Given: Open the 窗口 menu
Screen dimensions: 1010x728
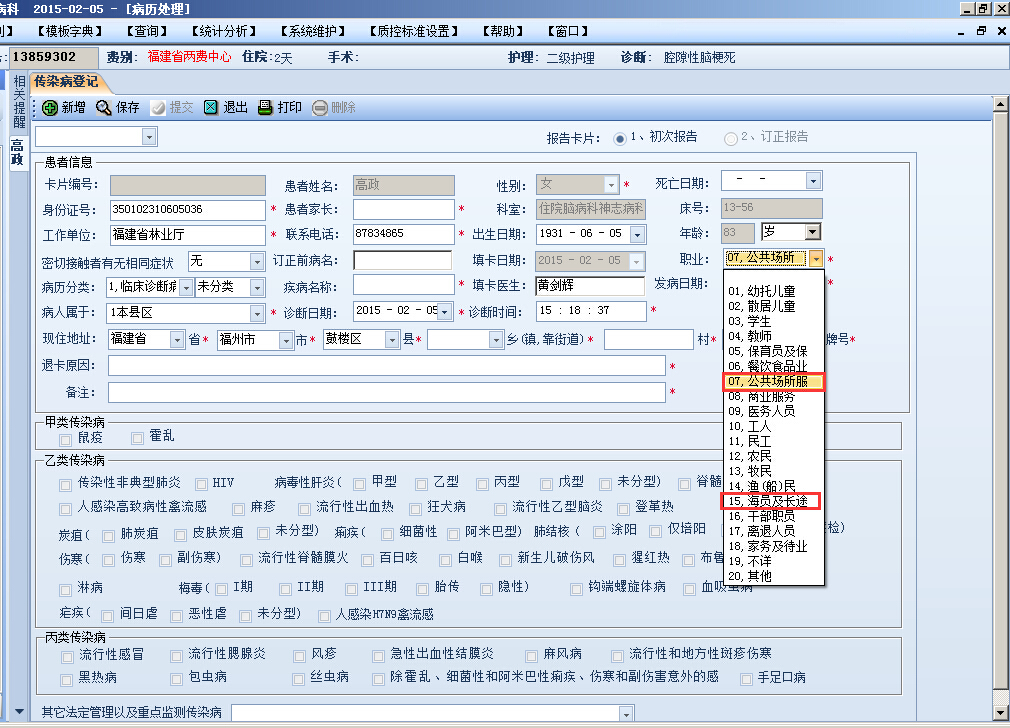Looking at the screenshot, I should point(567,32).
